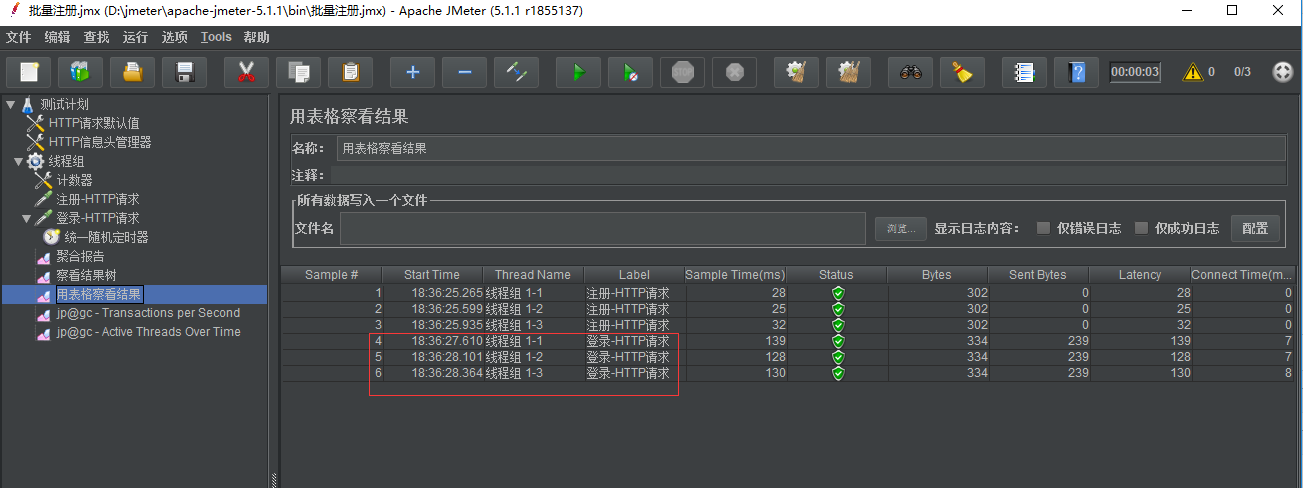This screenshot has height=488, width=1303.
Task: Select HTTP信息头管理器 in the tree
Action: coord(100,142)
